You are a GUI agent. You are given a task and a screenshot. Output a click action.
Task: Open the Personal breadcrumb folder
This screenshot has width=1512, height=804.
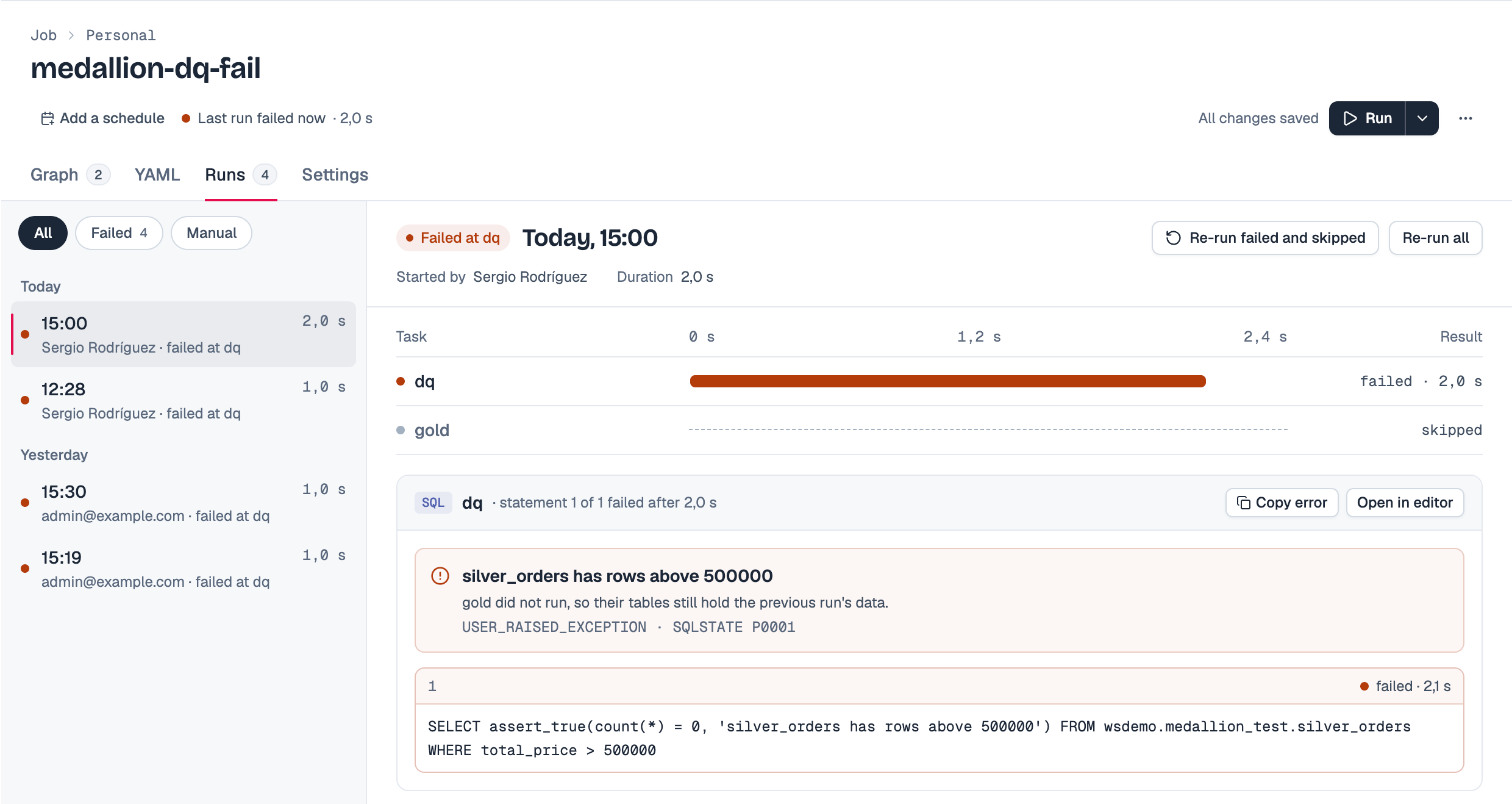[x=121, y=35]
